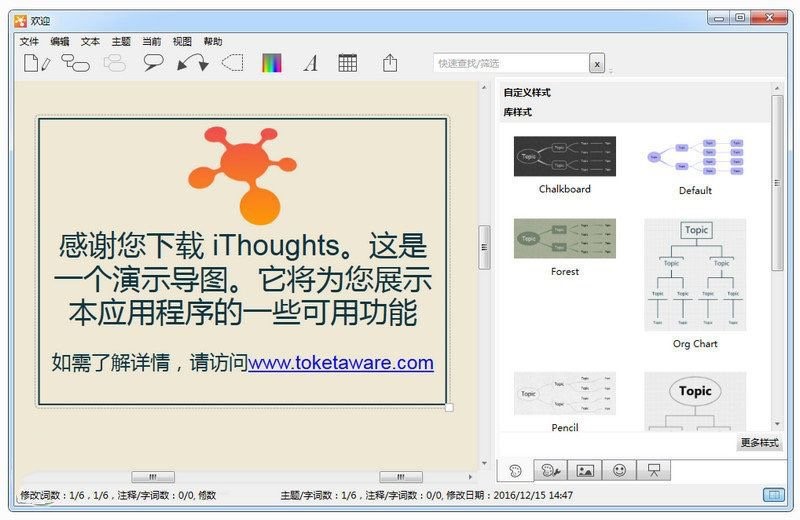The image size is (800, 520).
Task: Click the canvas horizontal scrollbar right arrow
Action: pos(470,477)
